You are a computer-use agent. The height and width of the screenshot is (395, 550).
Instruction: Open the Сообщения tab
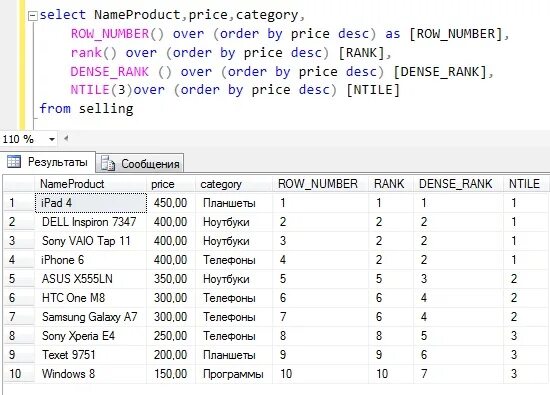(x=140, y=163)
